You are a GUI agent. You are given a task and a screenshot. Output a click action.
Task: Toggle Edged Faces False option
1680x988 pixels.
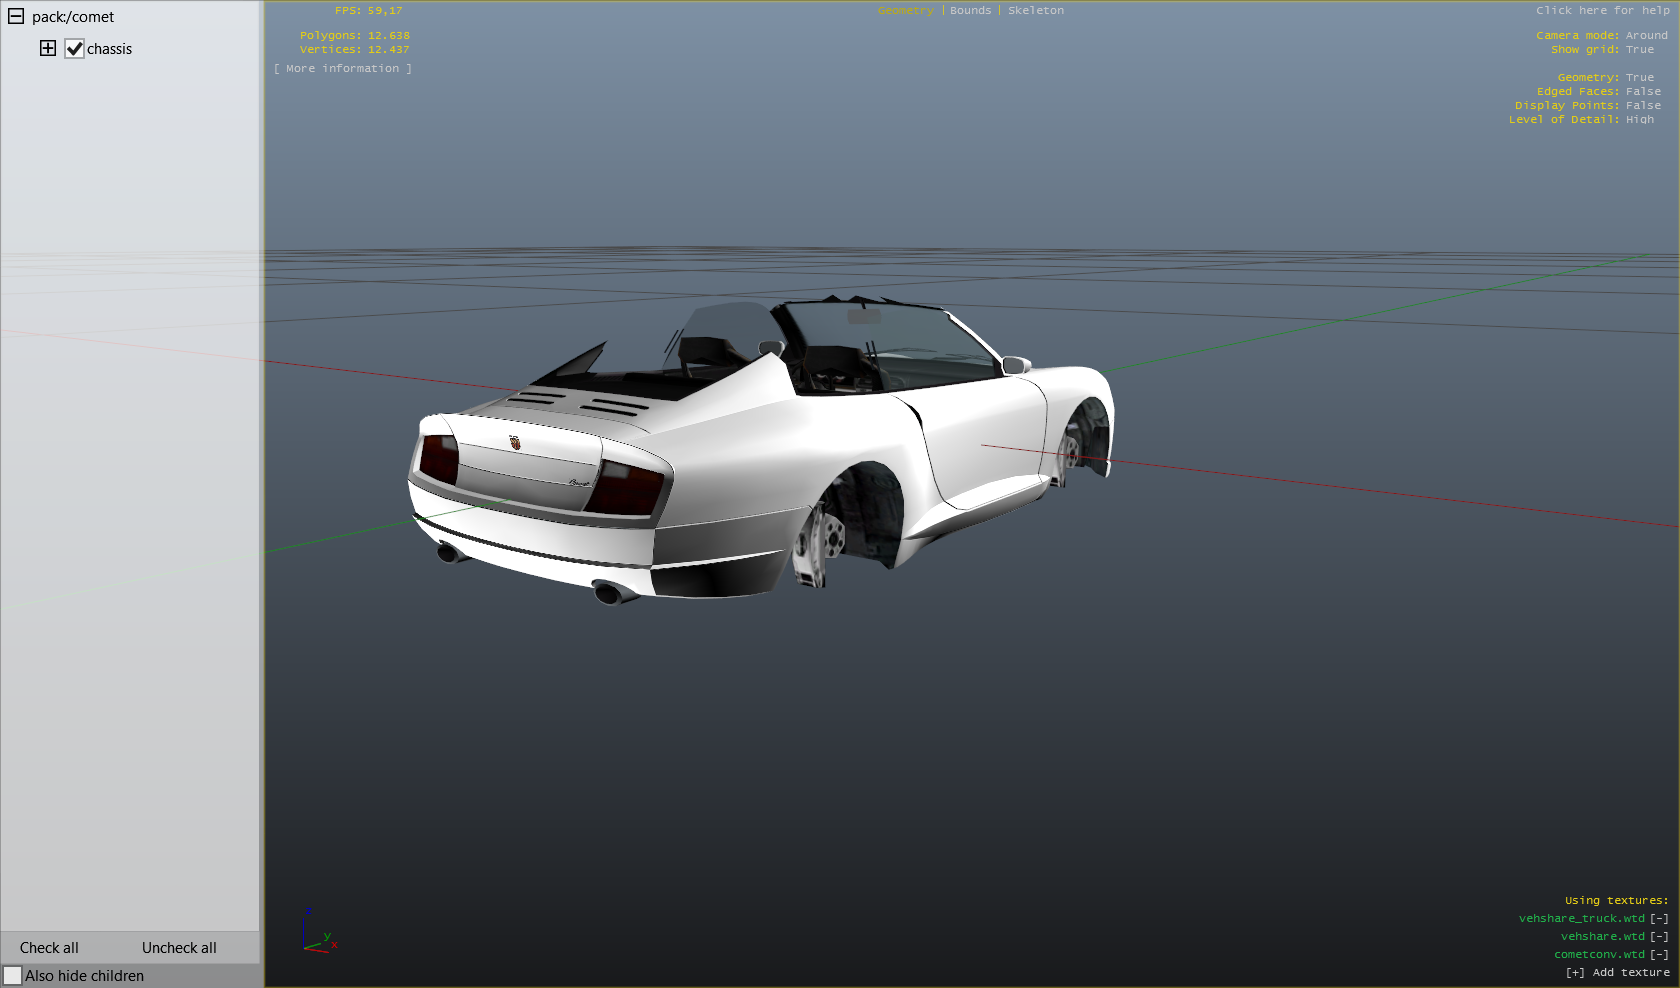click(x=1643, y=91)
